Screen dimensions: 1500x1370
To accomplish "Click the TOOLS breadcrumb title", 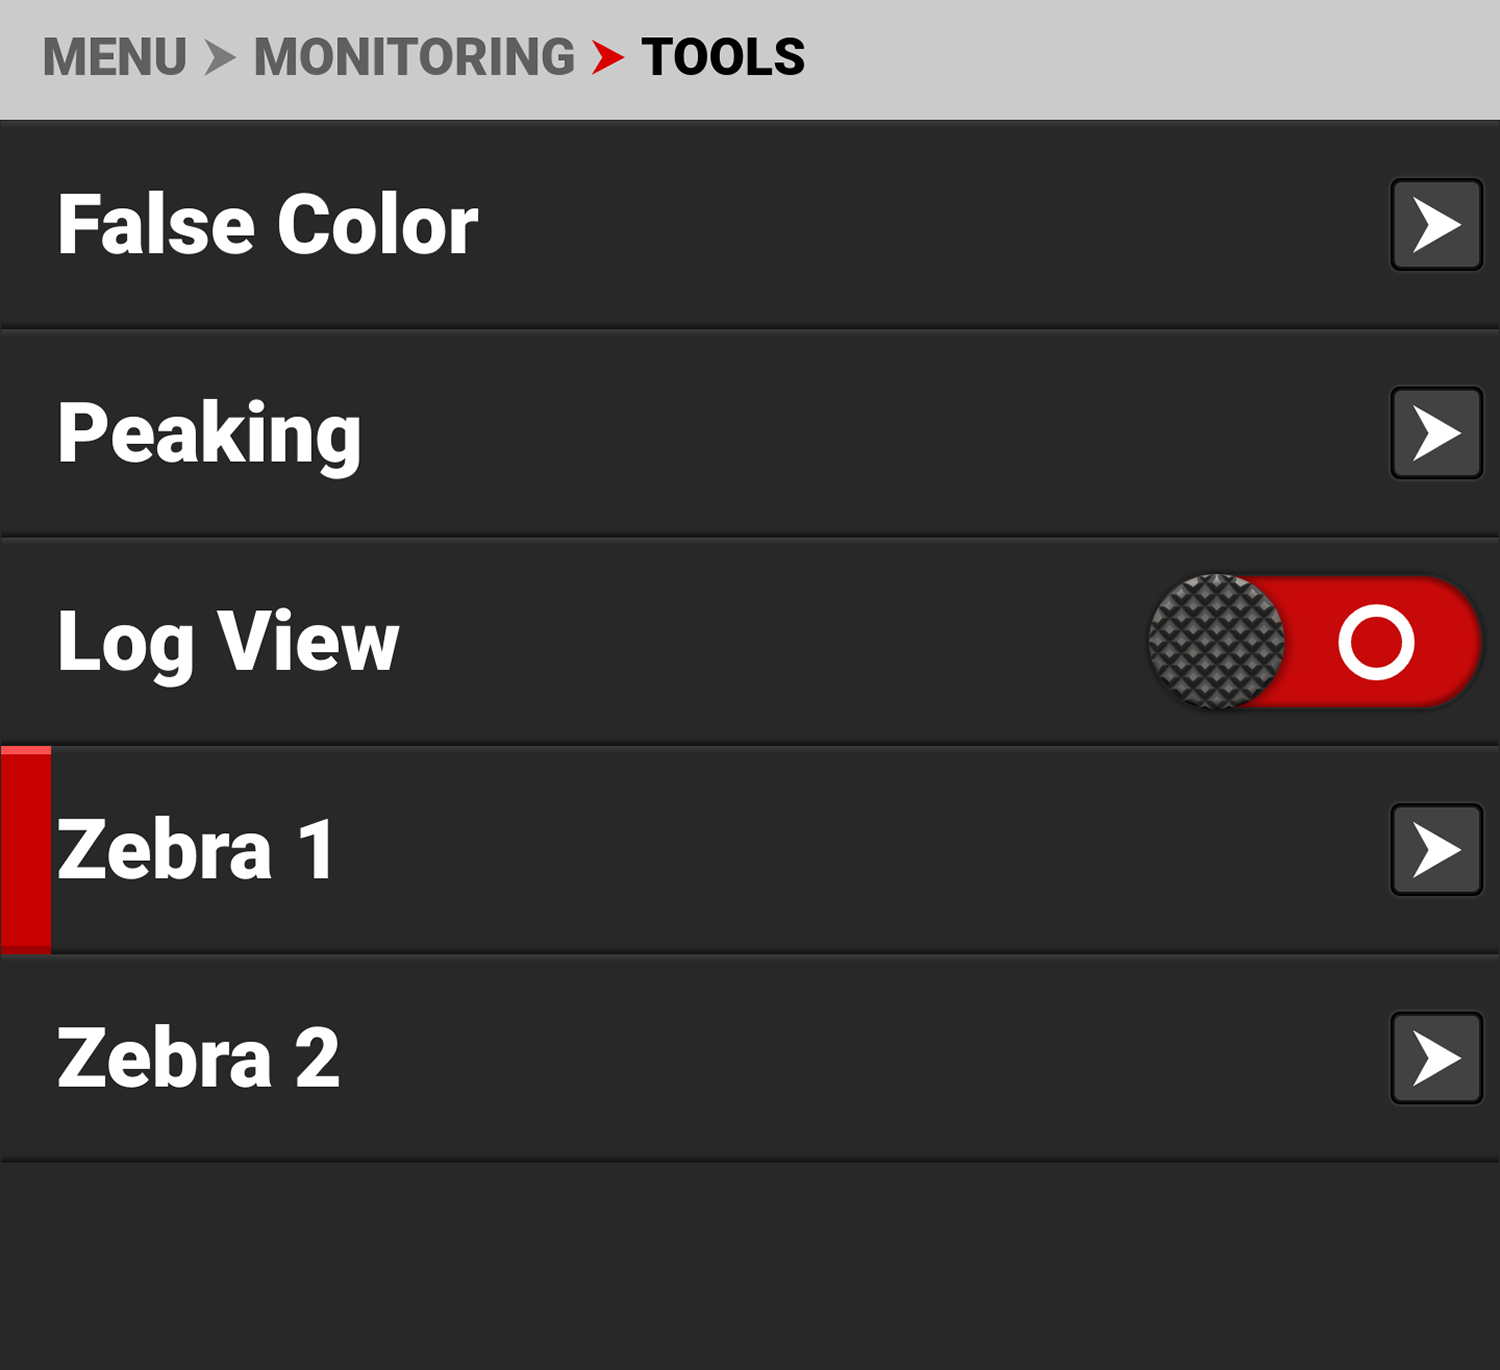I will 723,57.
